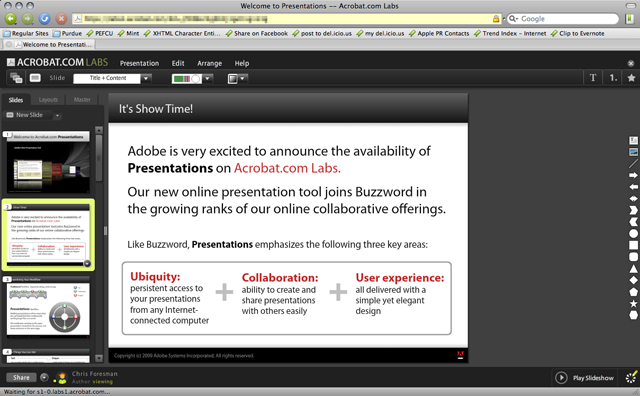Viewport: 640px width, 396px height.
Task: Open the Share options dropdown arrow
Action: 44,378
